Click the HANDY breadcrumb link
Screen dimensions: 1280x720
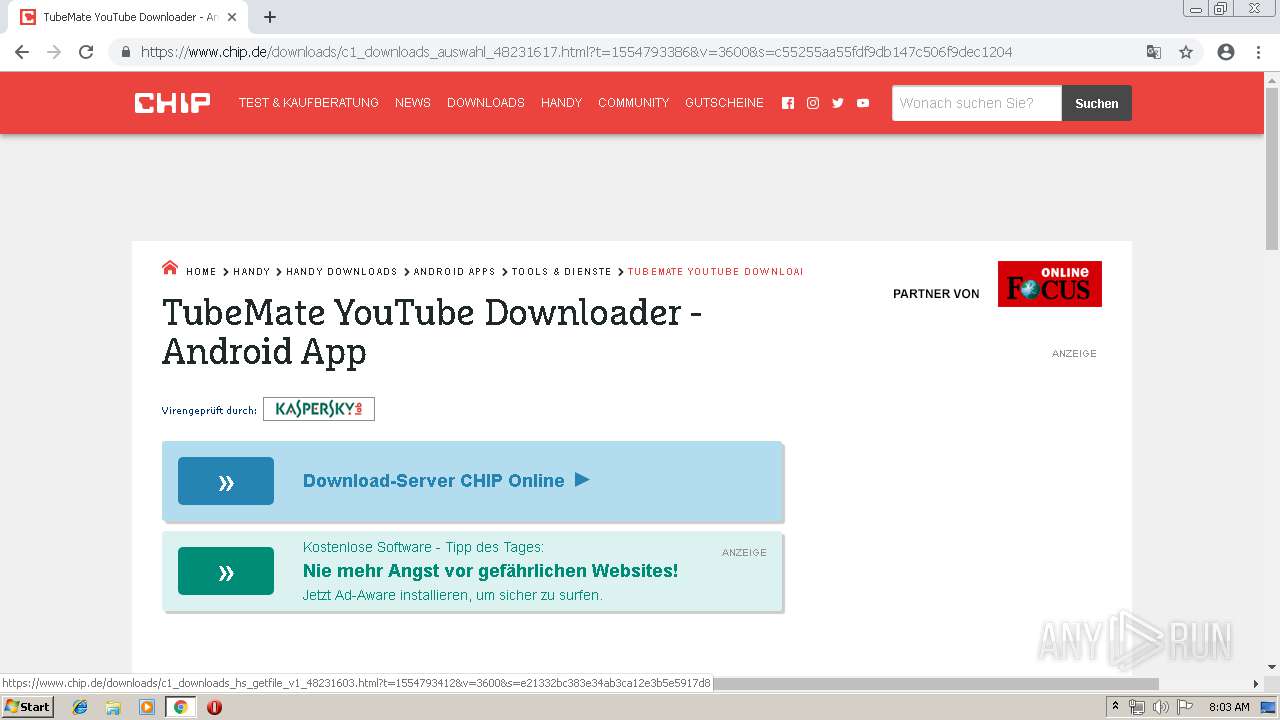[x=252, y=272]
